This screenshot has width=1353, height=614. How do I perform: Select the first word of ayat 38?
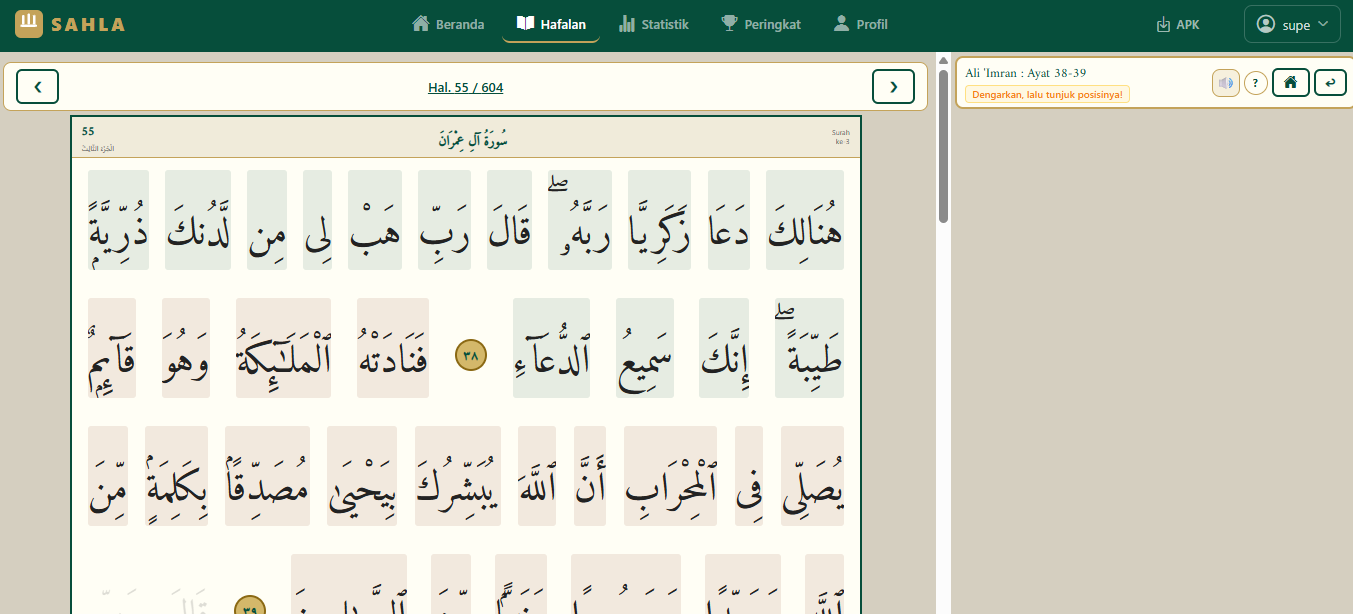point(804,220)
